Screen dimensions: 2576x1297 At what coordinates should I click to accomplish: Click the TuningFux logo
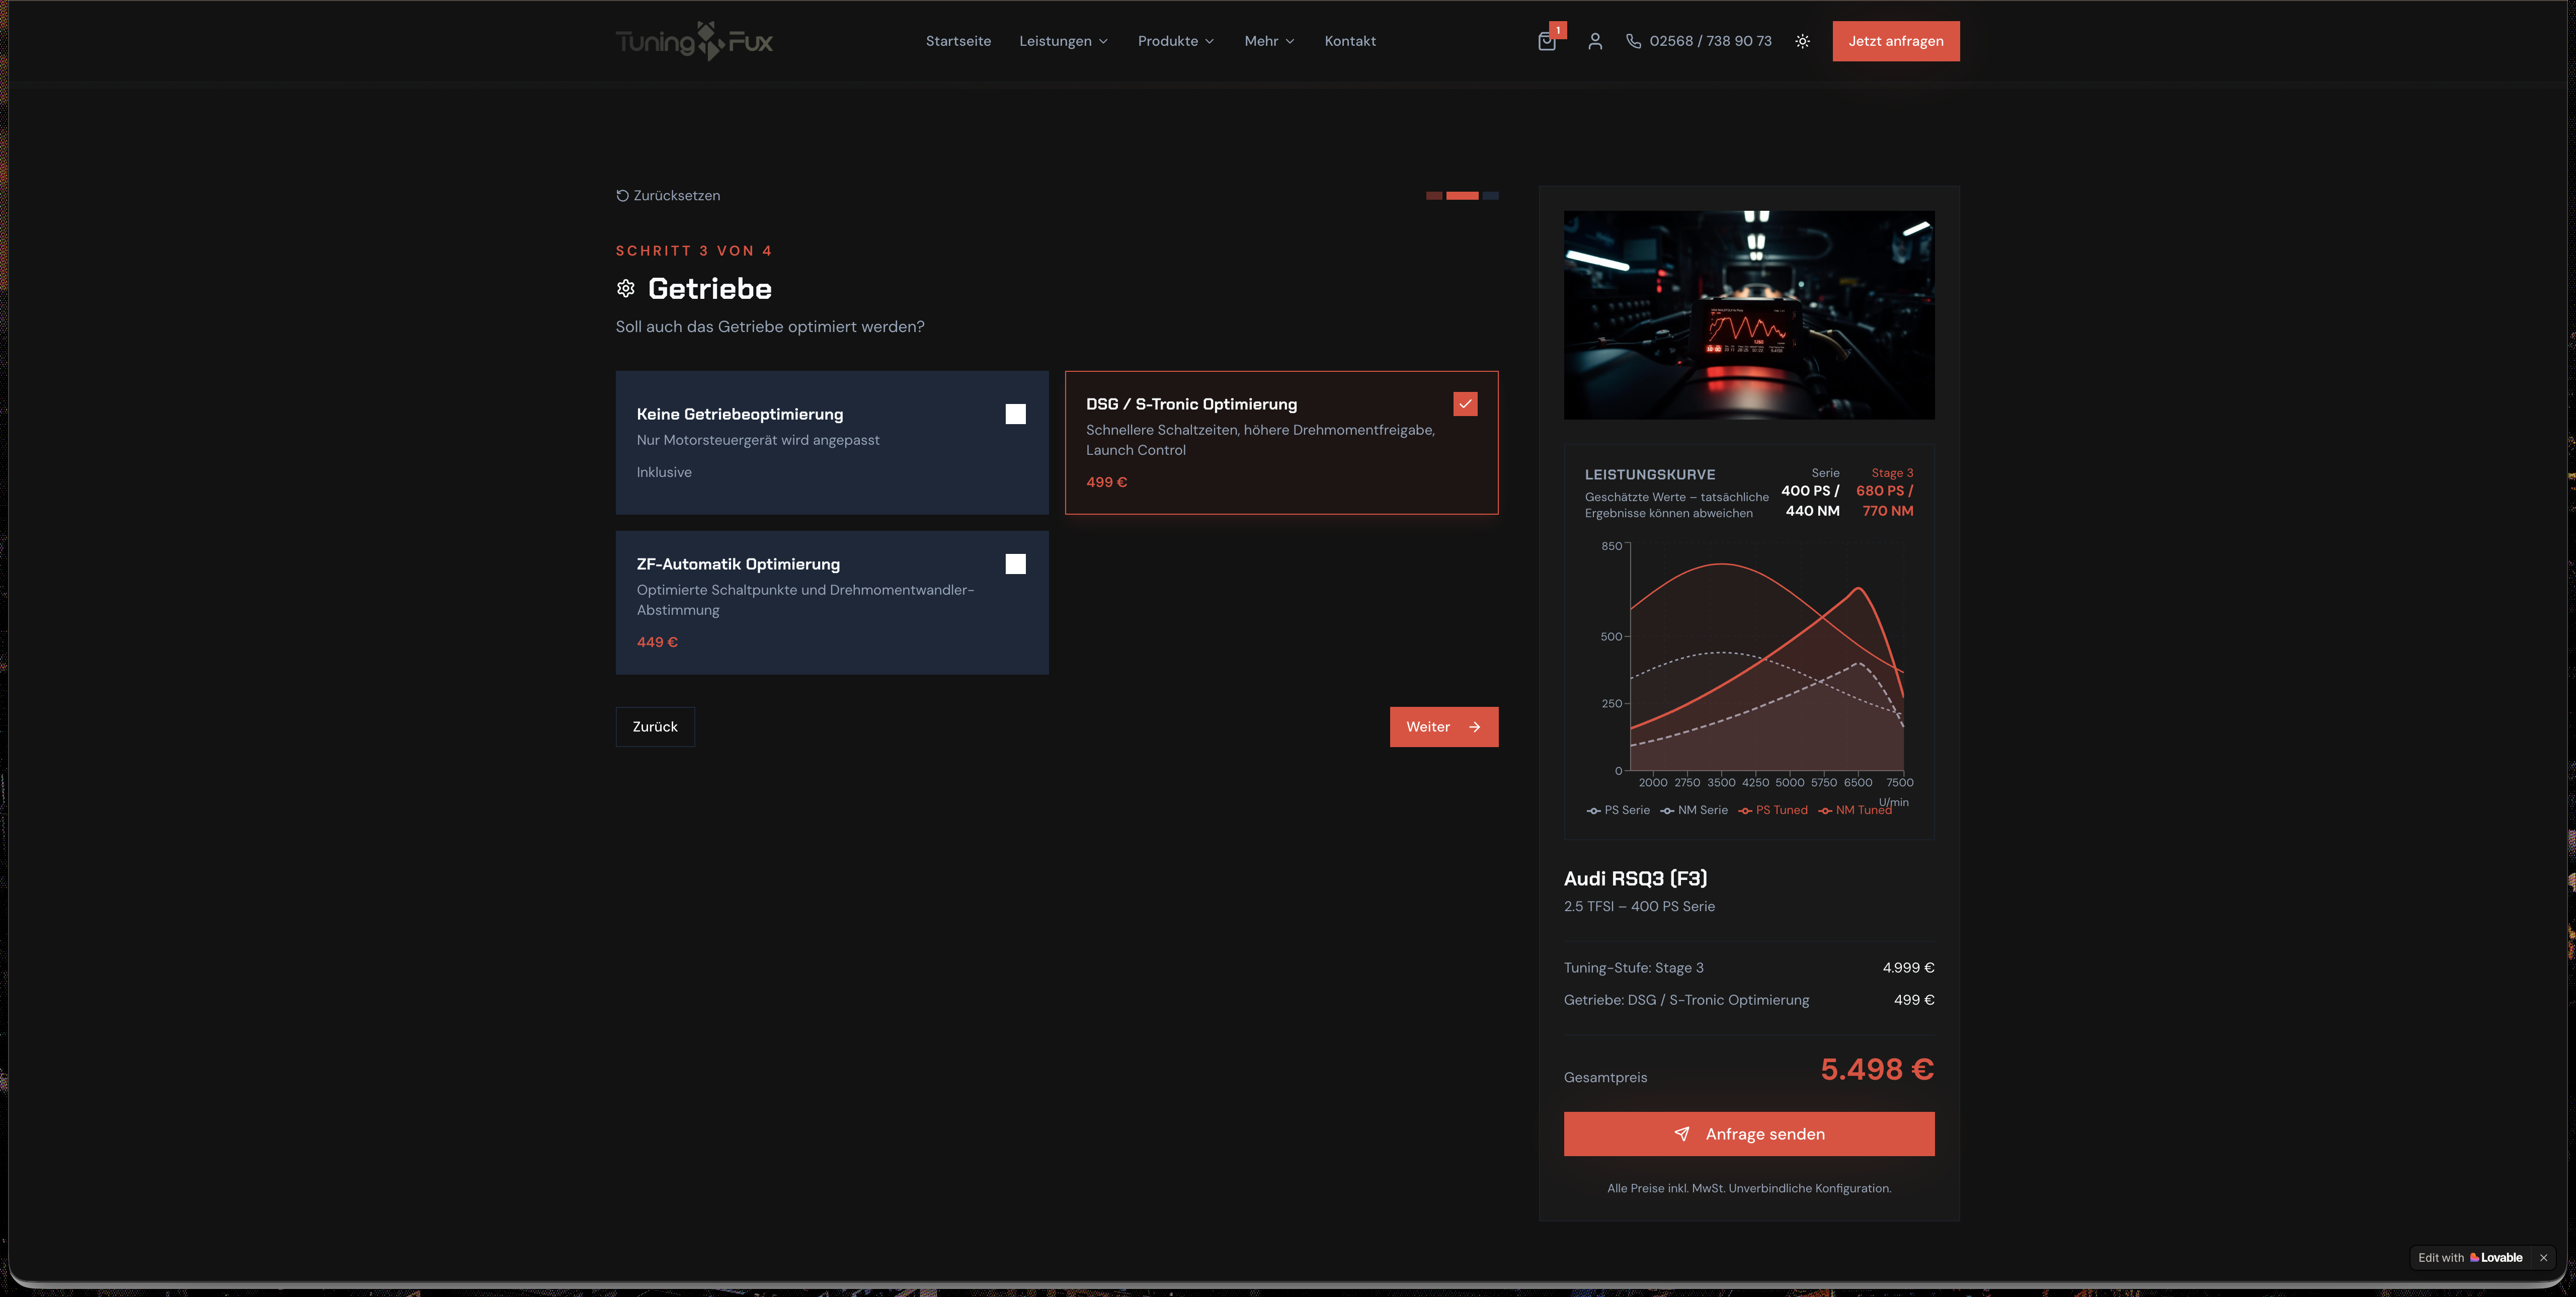694,41
